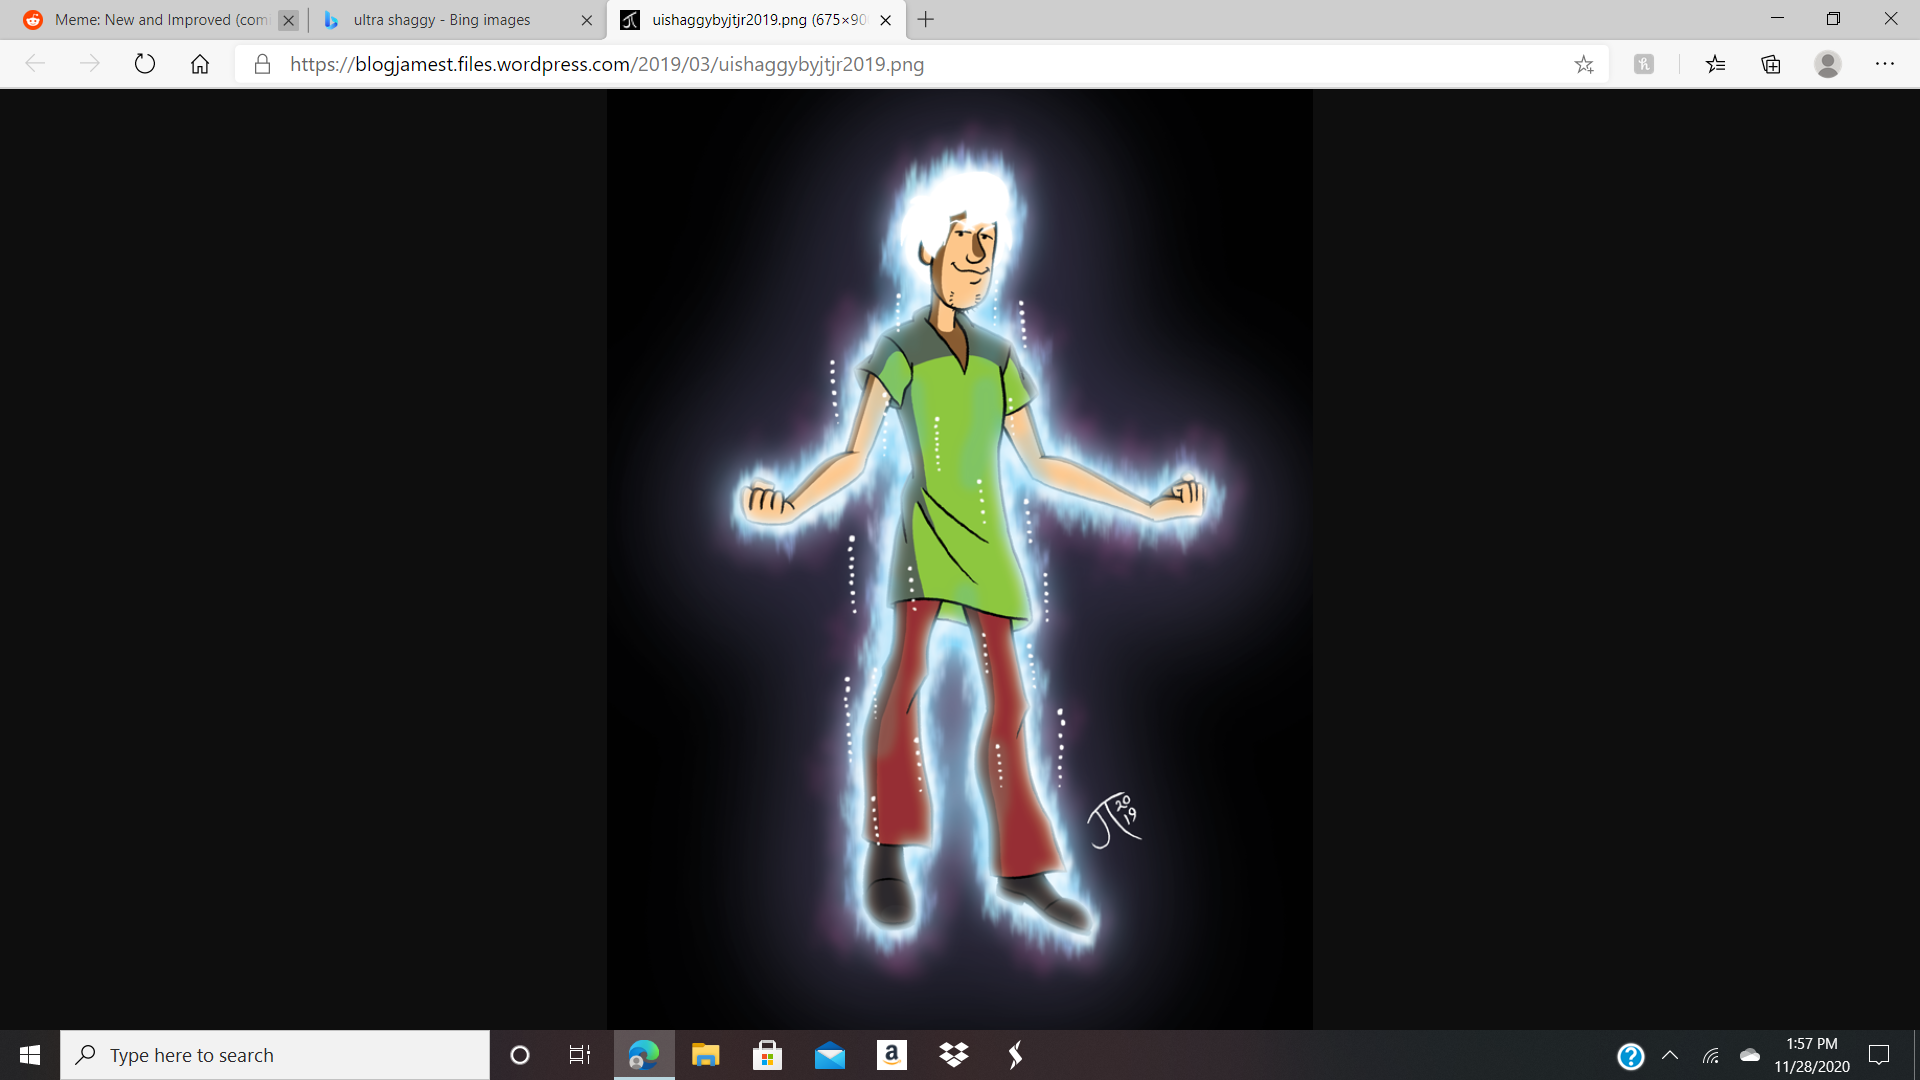Open the clock showing 1:57 PM
This screenshot has height=1080, width=1920.
[1812, 1055]
